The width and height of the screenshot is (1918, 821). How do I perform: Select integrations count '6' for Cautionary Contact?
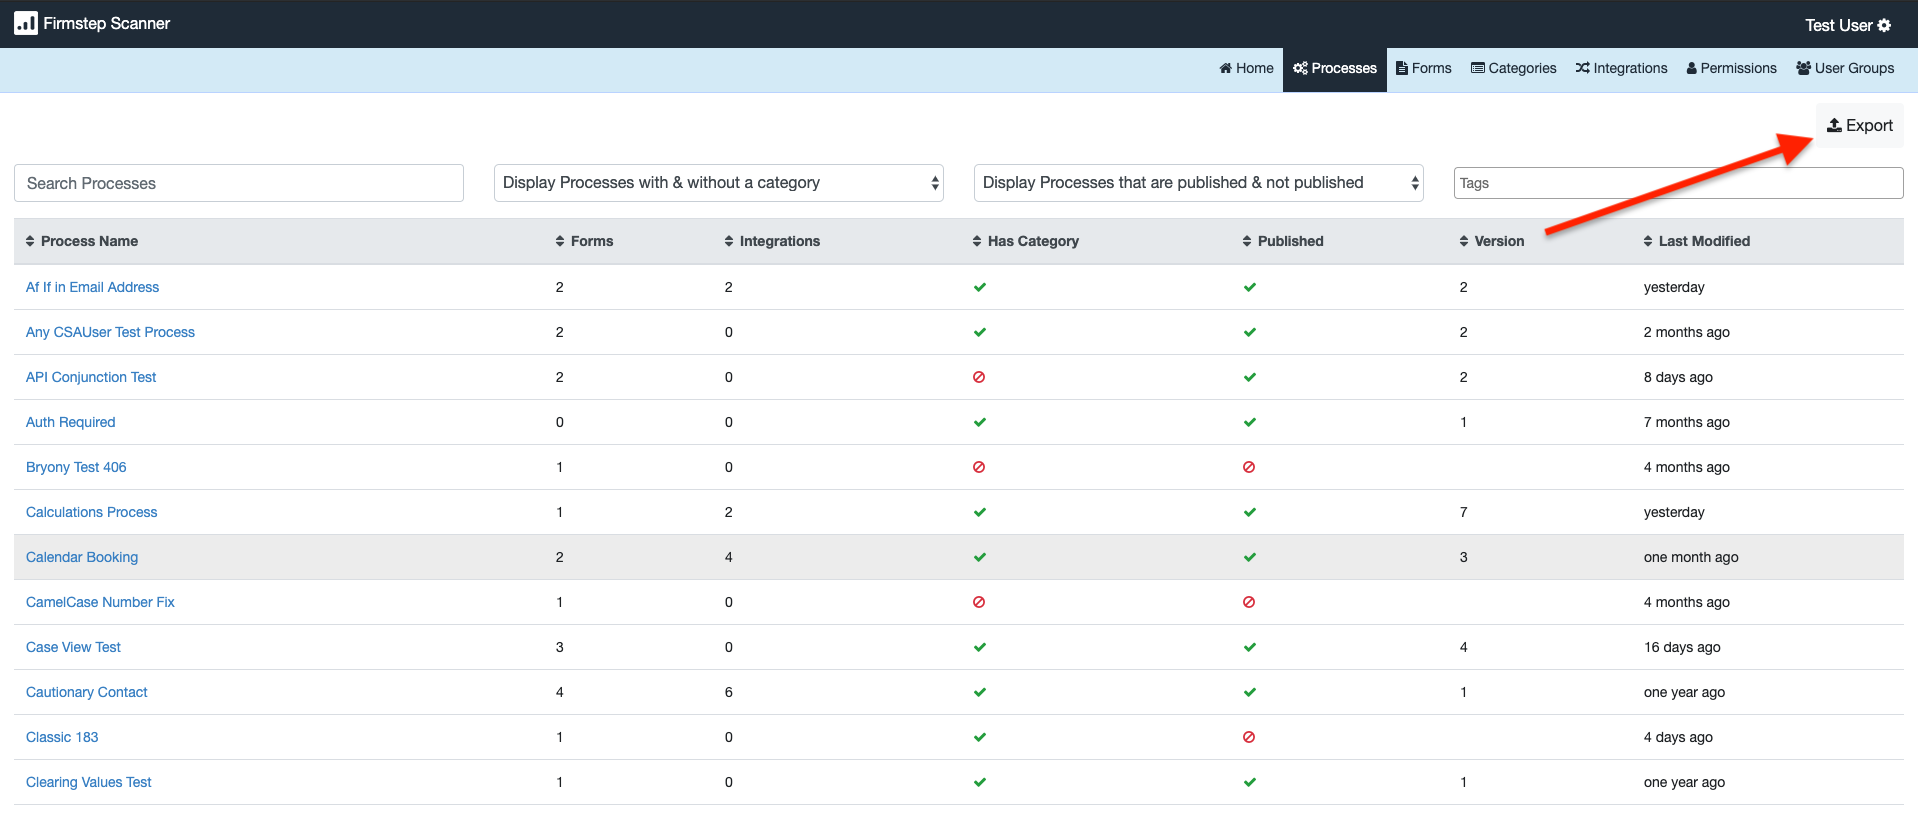coord(729,692)
